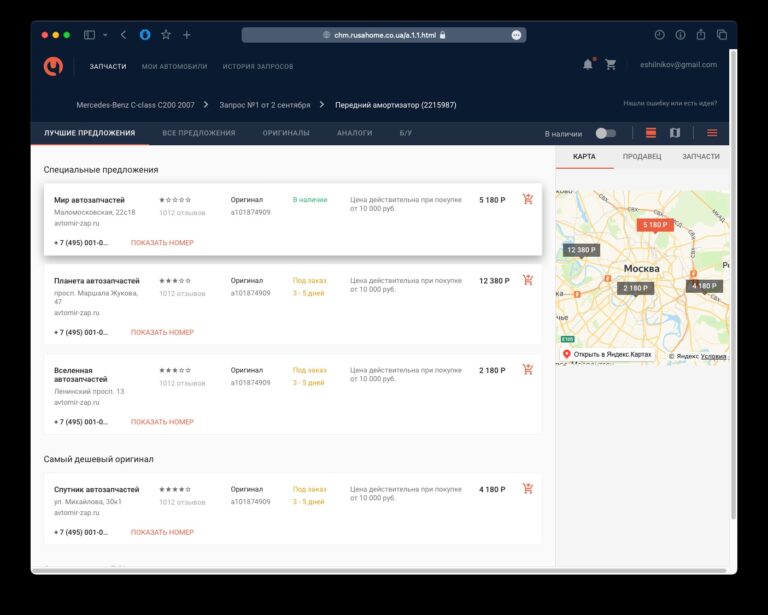Click the В наличии status text
This screenshot has width=768, height=615.
310,200
